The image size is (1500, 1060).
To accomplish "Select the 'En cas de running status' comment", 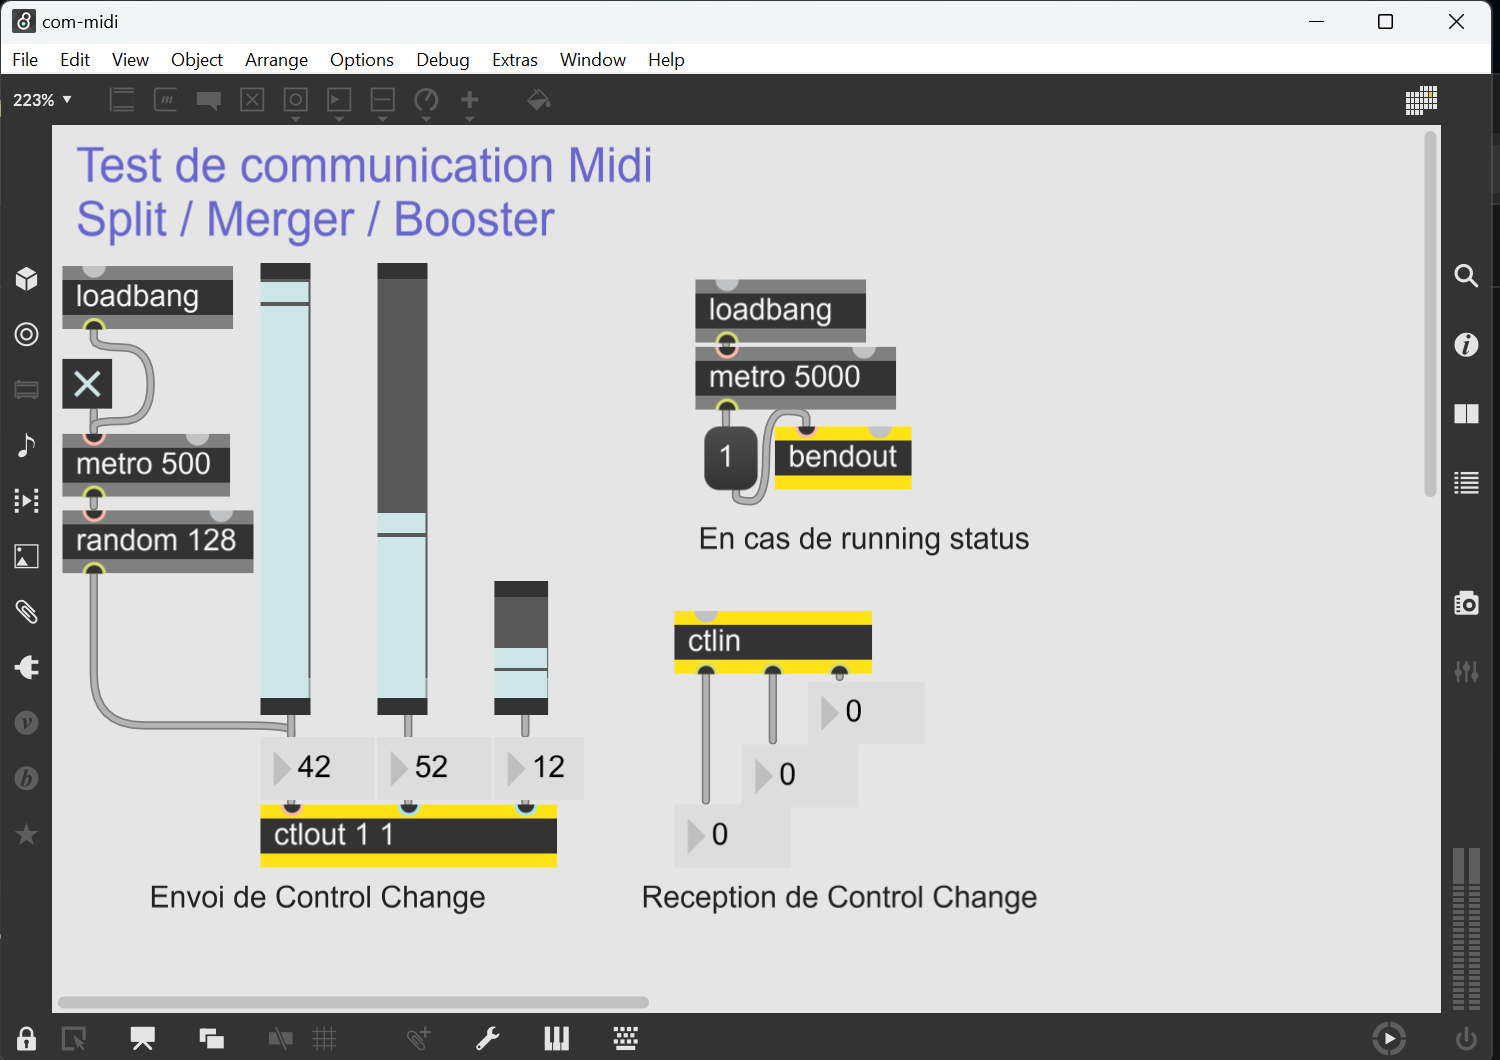I will tap(864, 539).
